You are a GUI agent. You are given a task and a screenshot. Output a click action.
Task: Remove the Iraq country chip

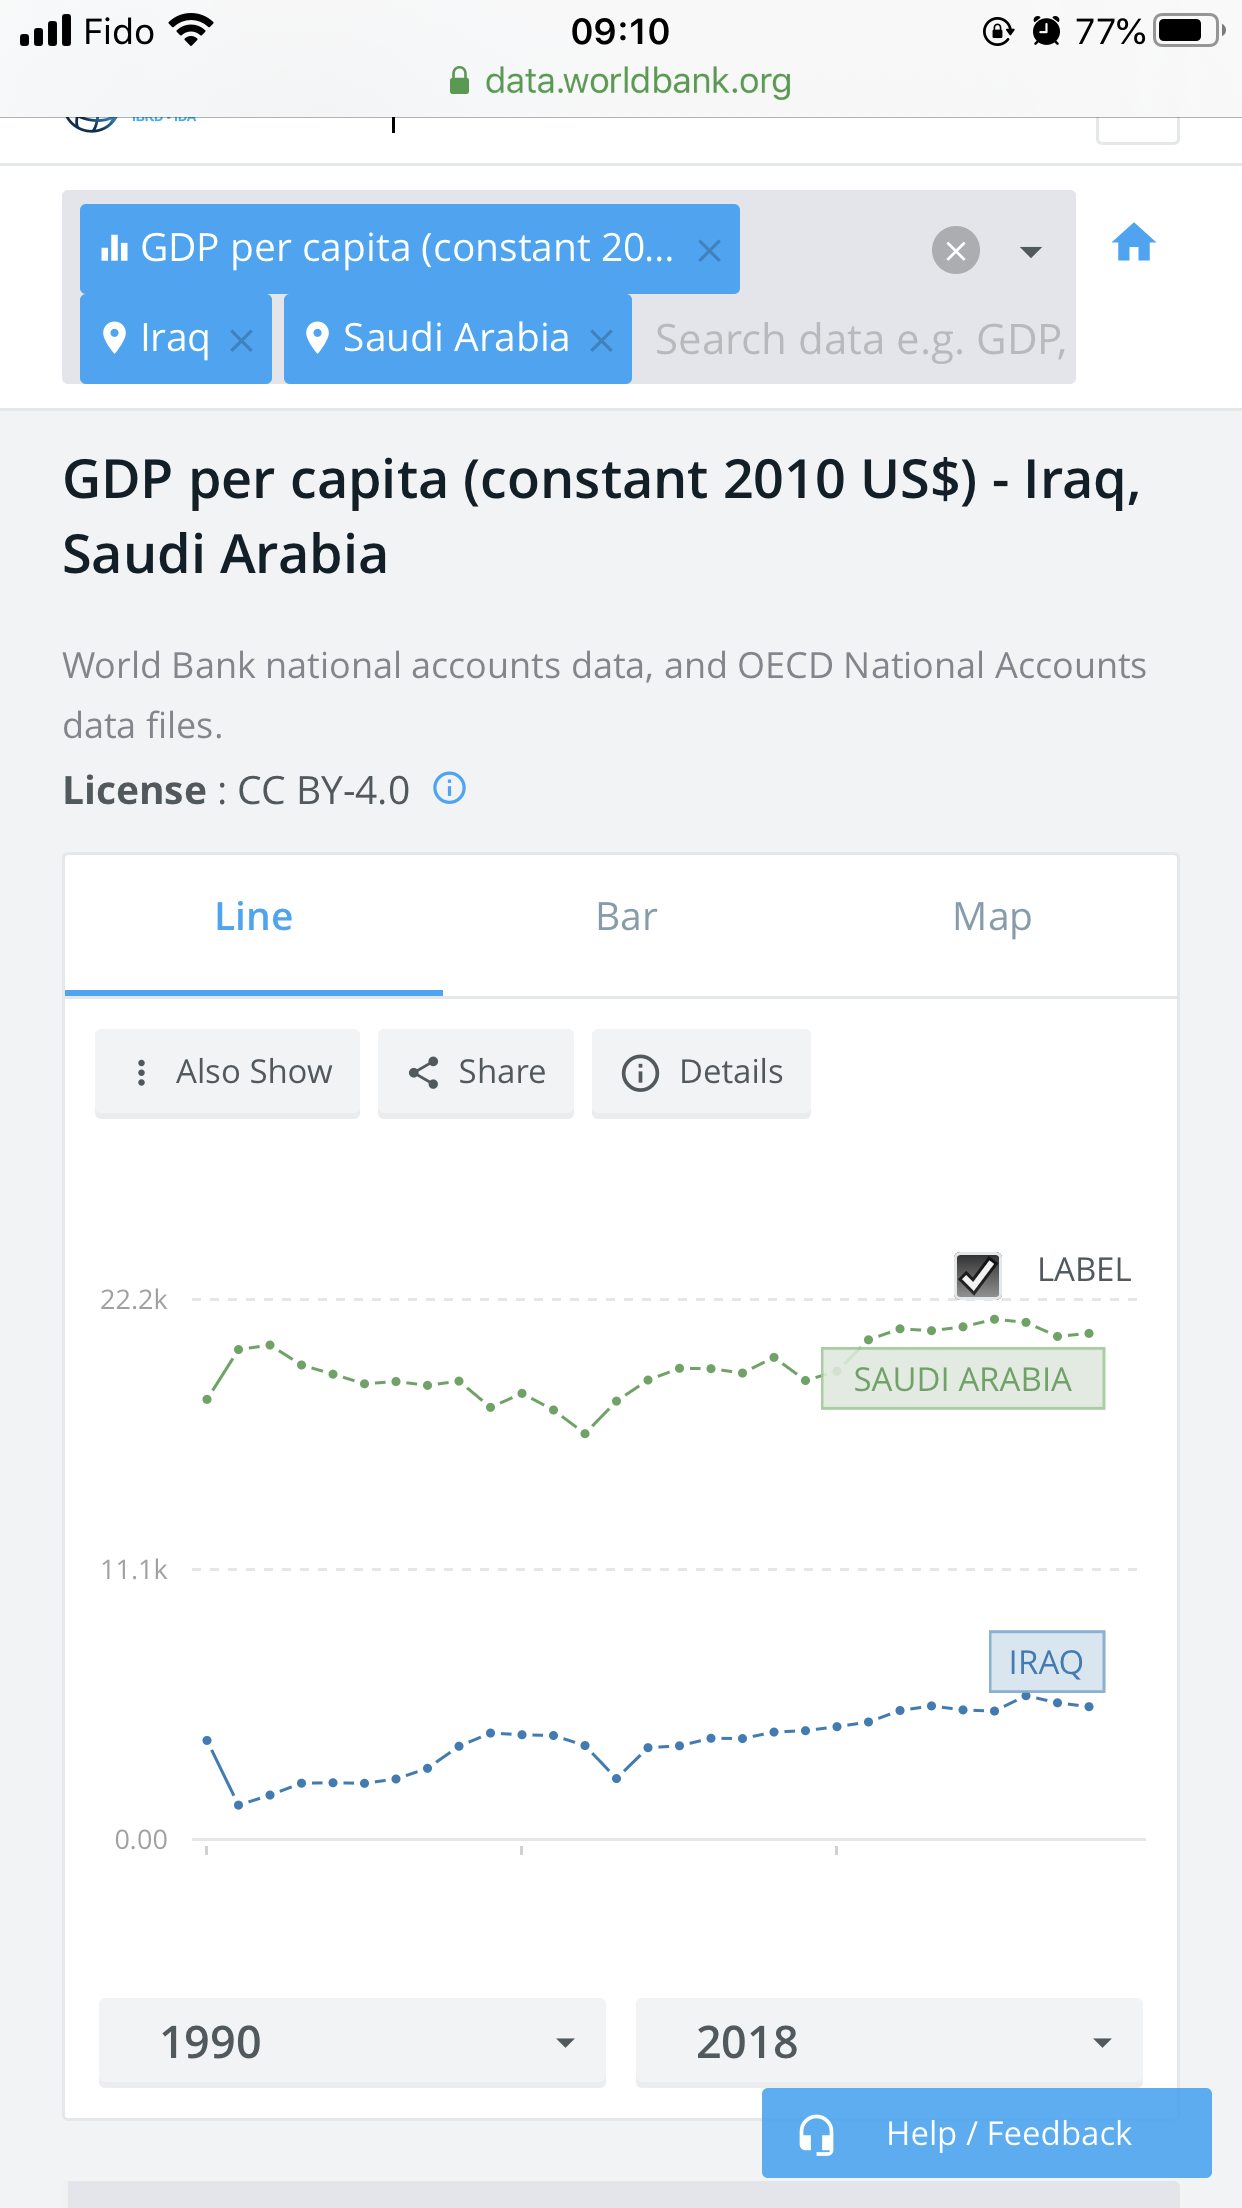coord(241,341)
